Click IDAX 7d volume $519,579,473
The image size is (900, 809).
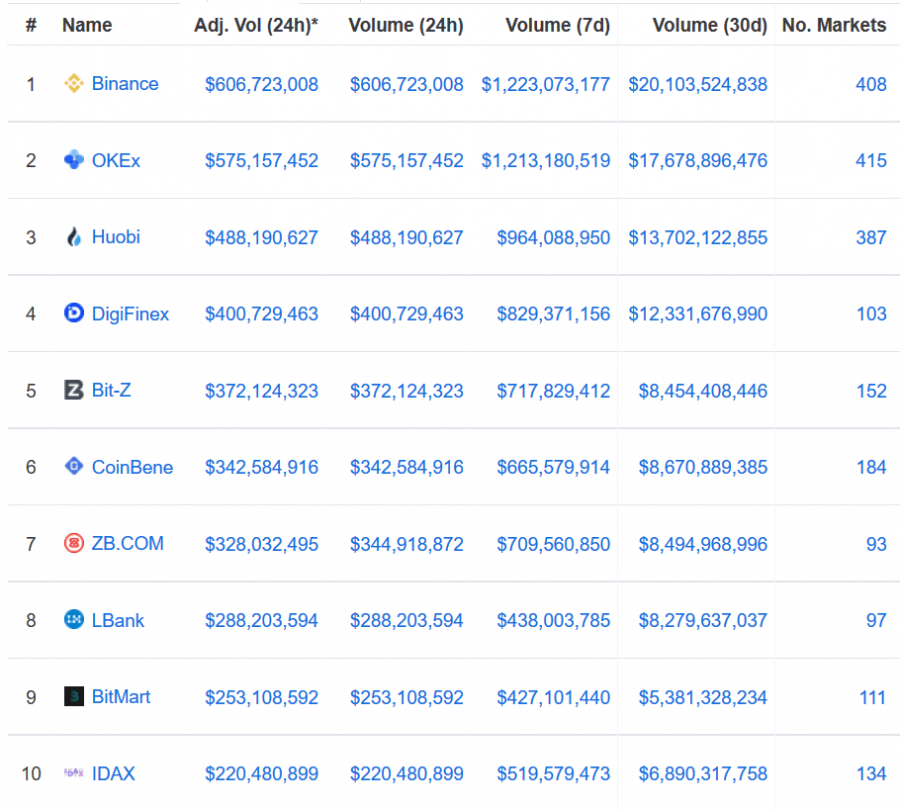pos(553,774)
